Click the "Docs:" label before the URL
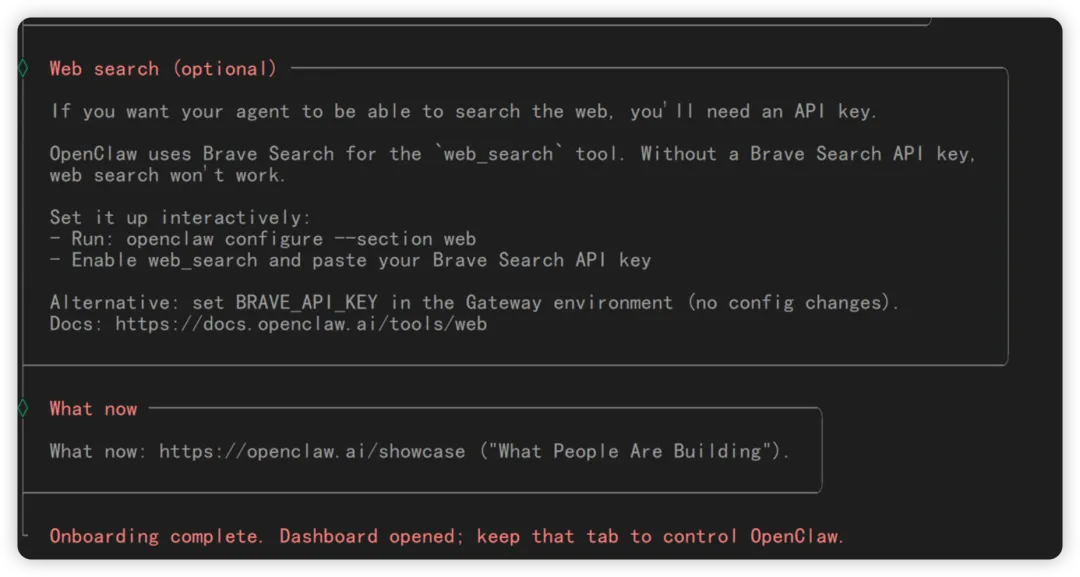 click(x=76, y=324)
